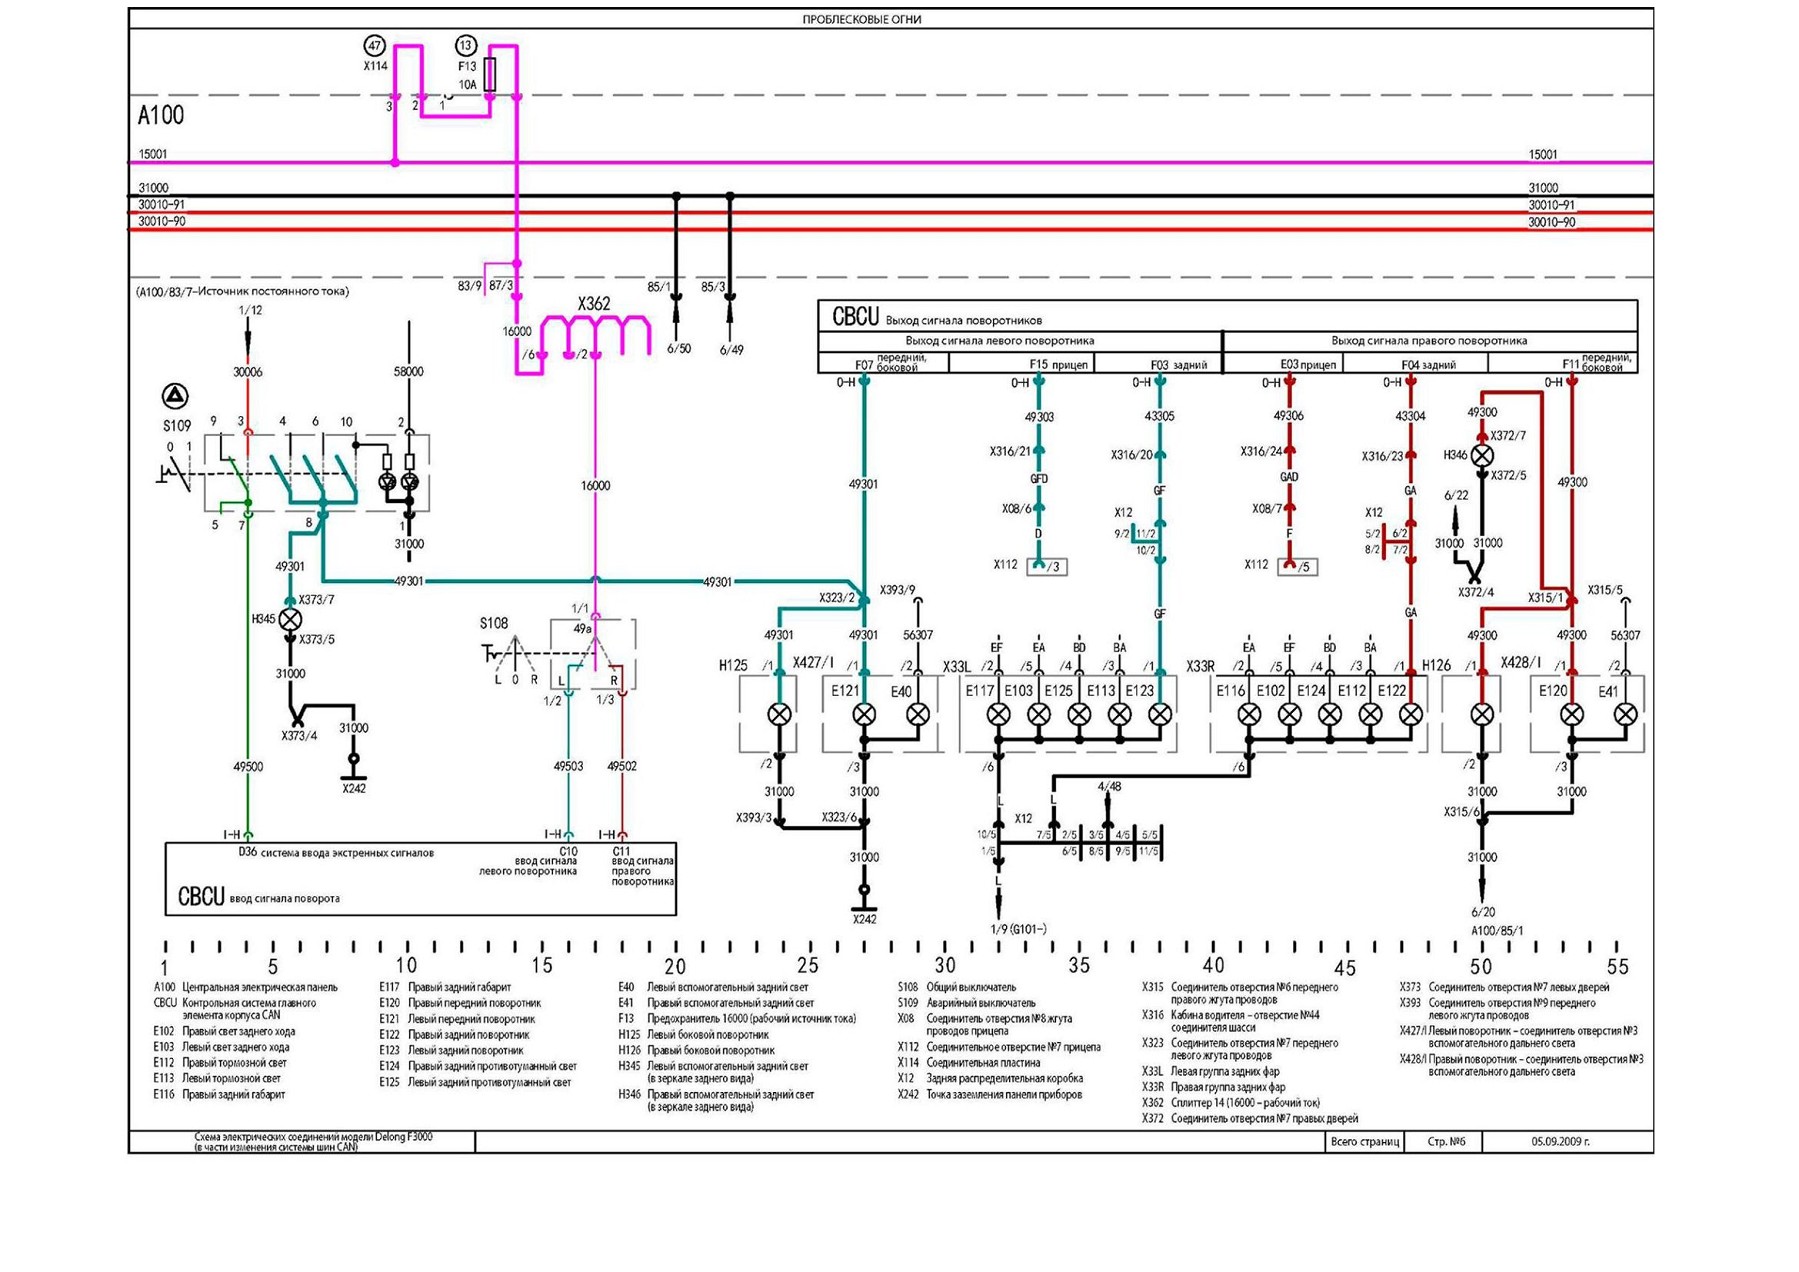This screenshot has width=1799, height=1272.
Task: Click the X427/I connector label
Action: click(813, 663)
